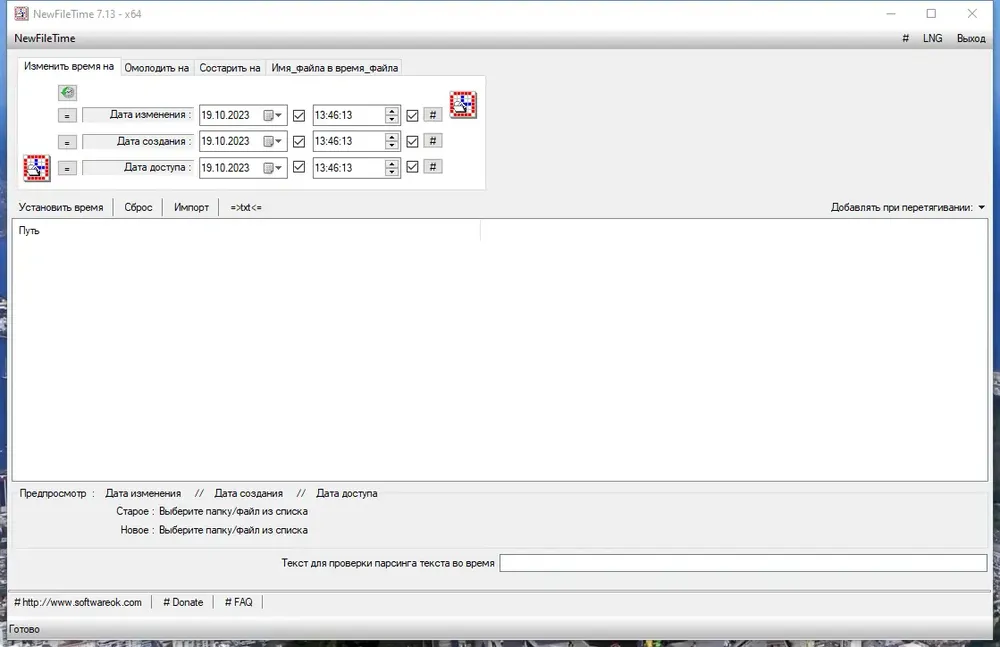Click the # button in Дата доступа row
The width and height of the screenshot is (1000, 647).
(433, 167)
